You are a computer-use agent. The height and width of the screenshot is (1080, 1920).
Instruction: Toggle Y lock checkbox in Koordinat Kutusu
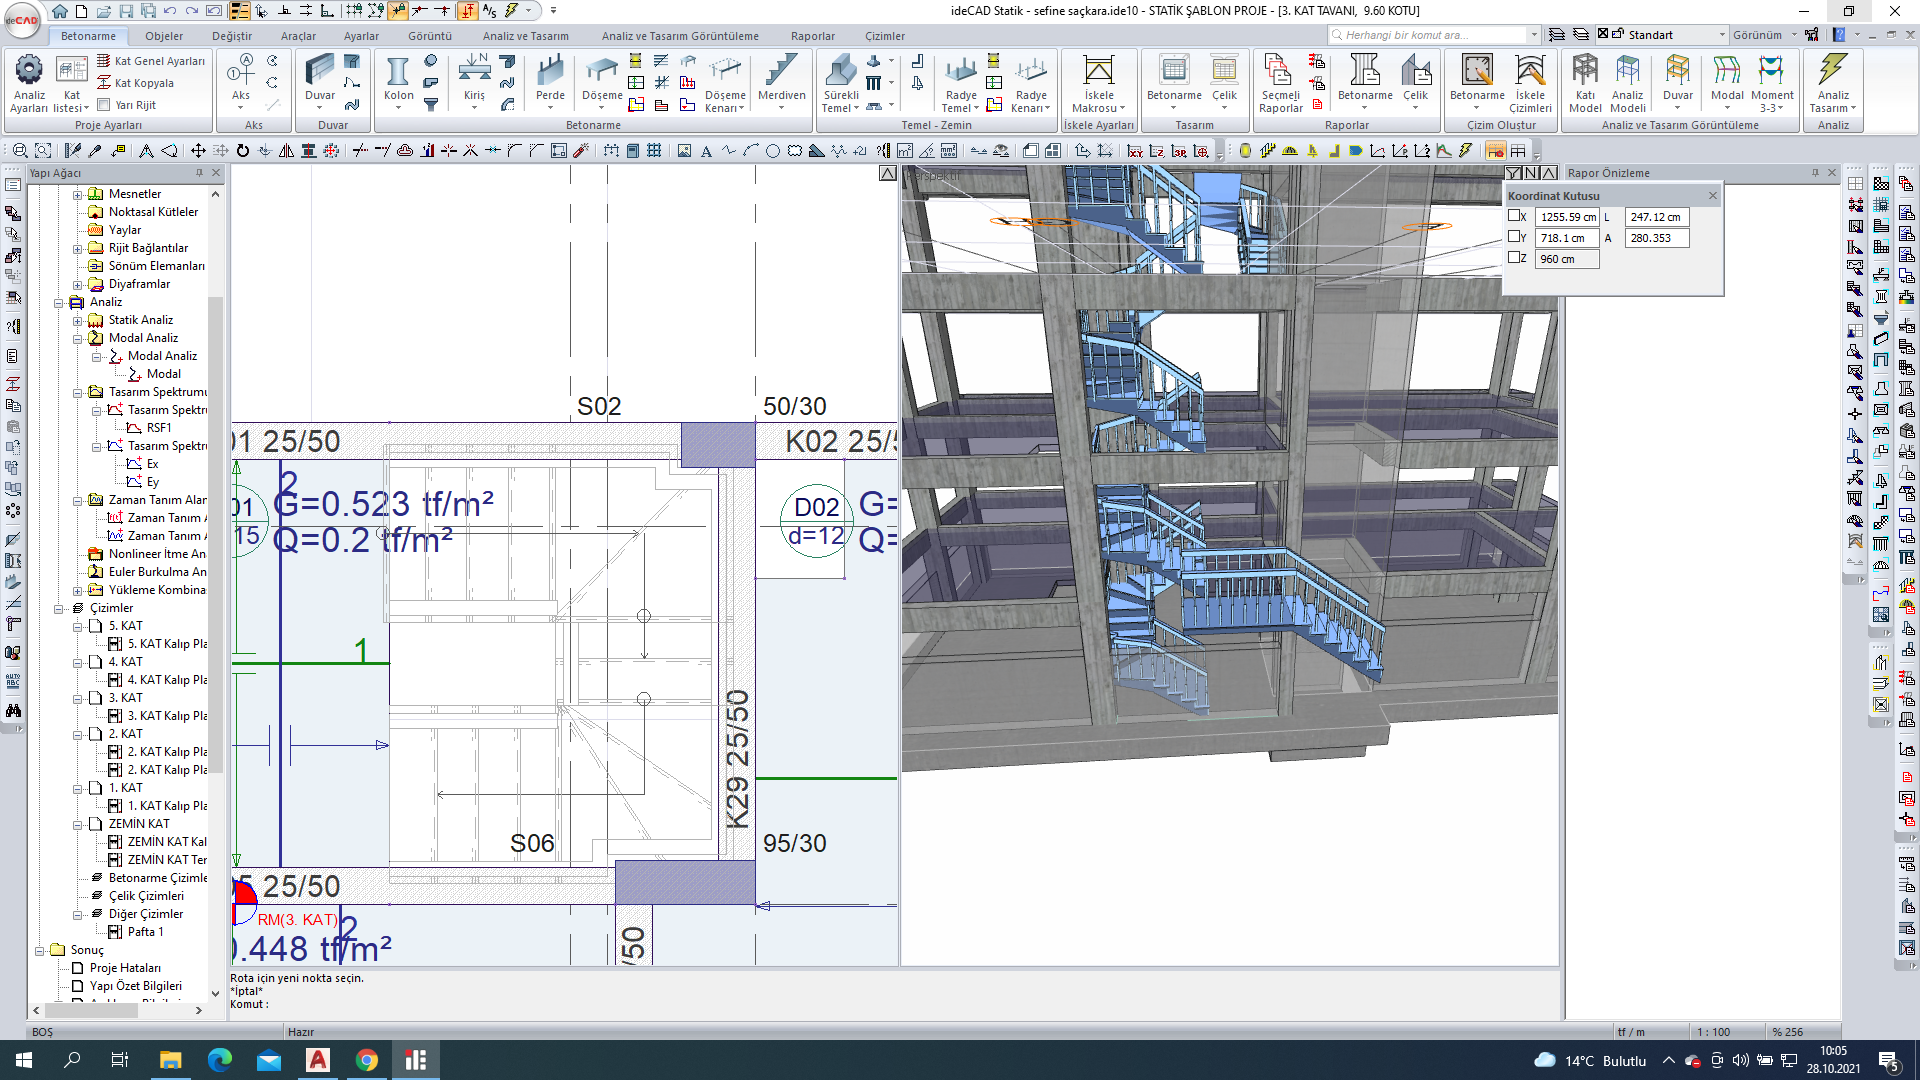coord(1514,237)
